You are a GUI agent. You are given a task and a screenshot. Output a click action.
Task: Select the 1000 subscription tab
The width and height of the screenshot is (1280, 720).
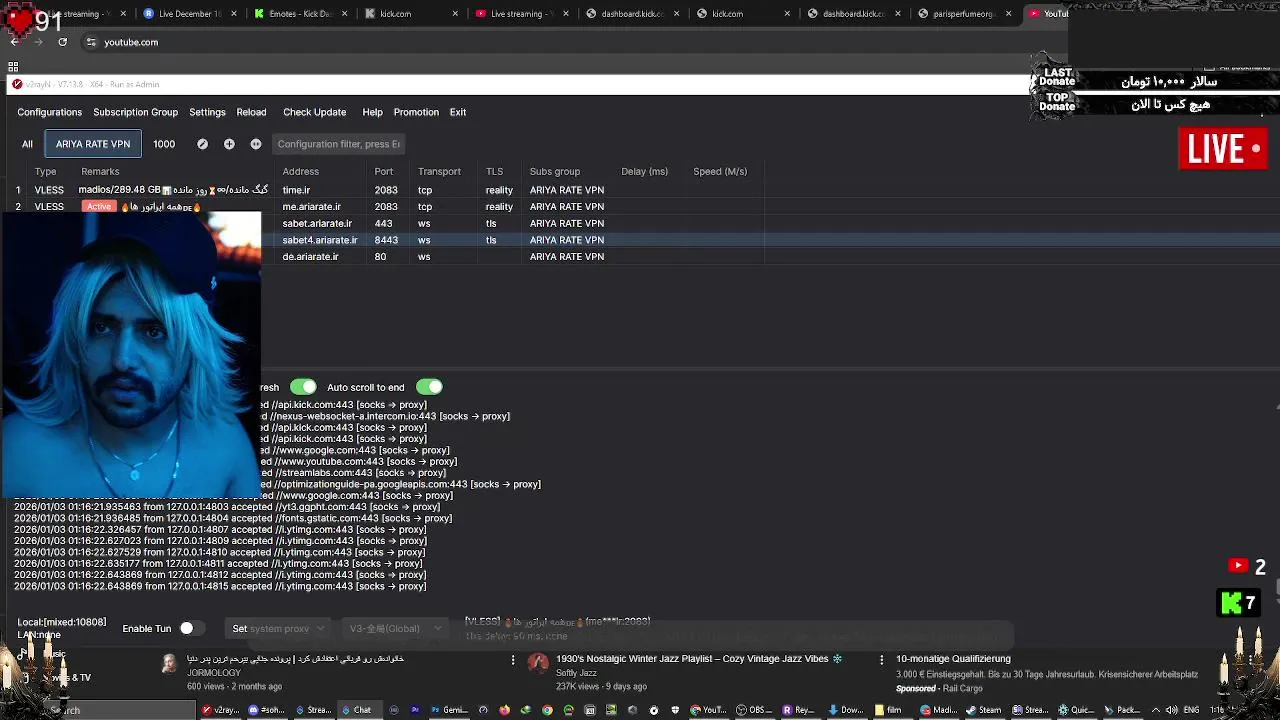pos(164,144)
